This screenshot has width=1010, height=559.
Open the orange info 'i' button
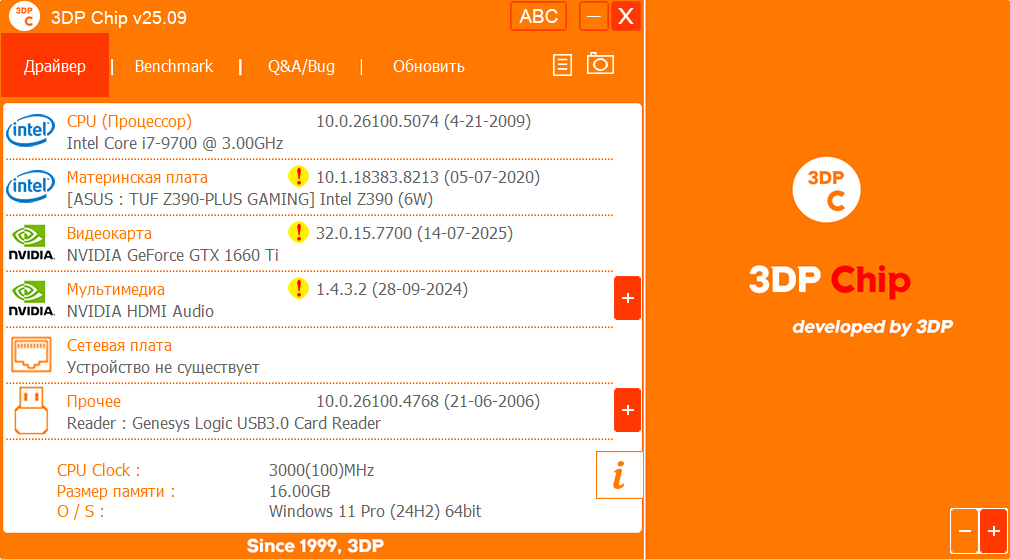619,475
